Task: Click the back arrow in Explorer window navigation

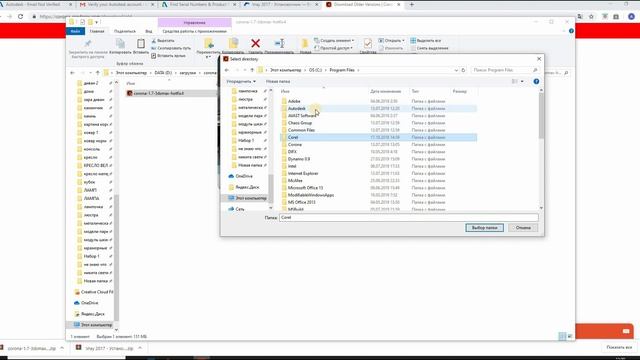Action: point(73,73)
